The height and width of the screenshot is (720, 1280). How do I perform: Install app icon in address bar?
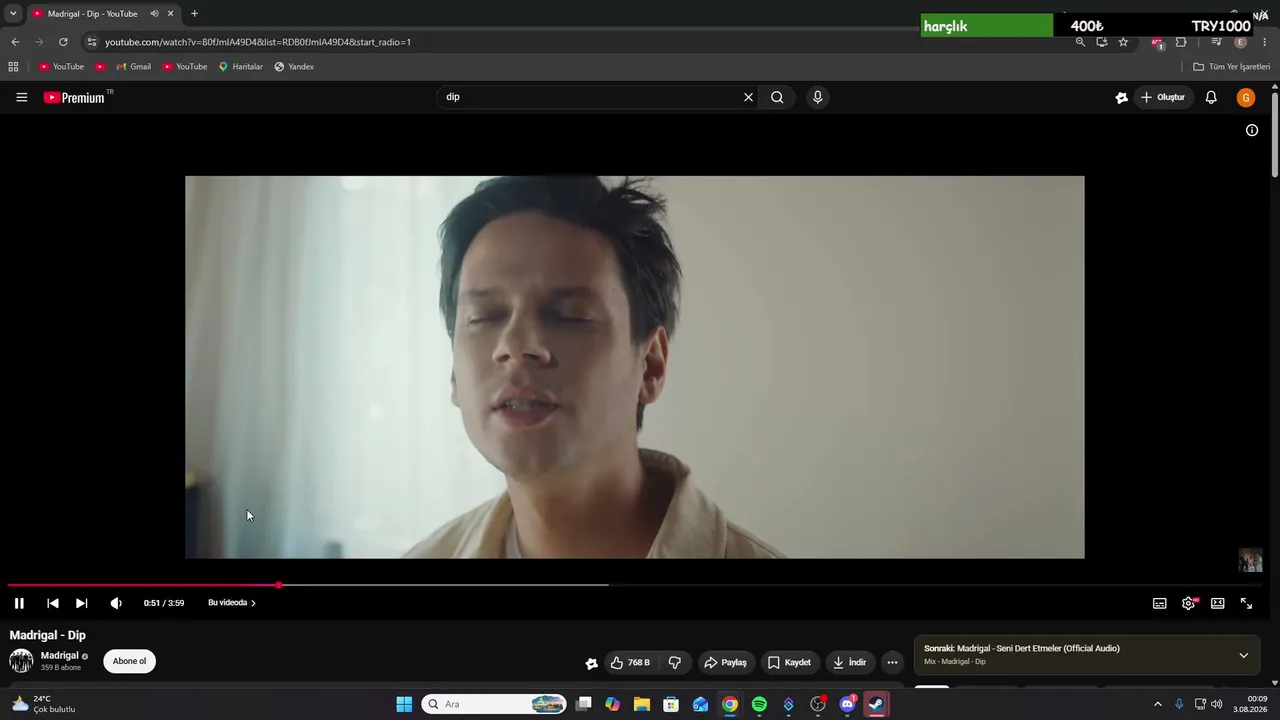(x=1101, y=42)
